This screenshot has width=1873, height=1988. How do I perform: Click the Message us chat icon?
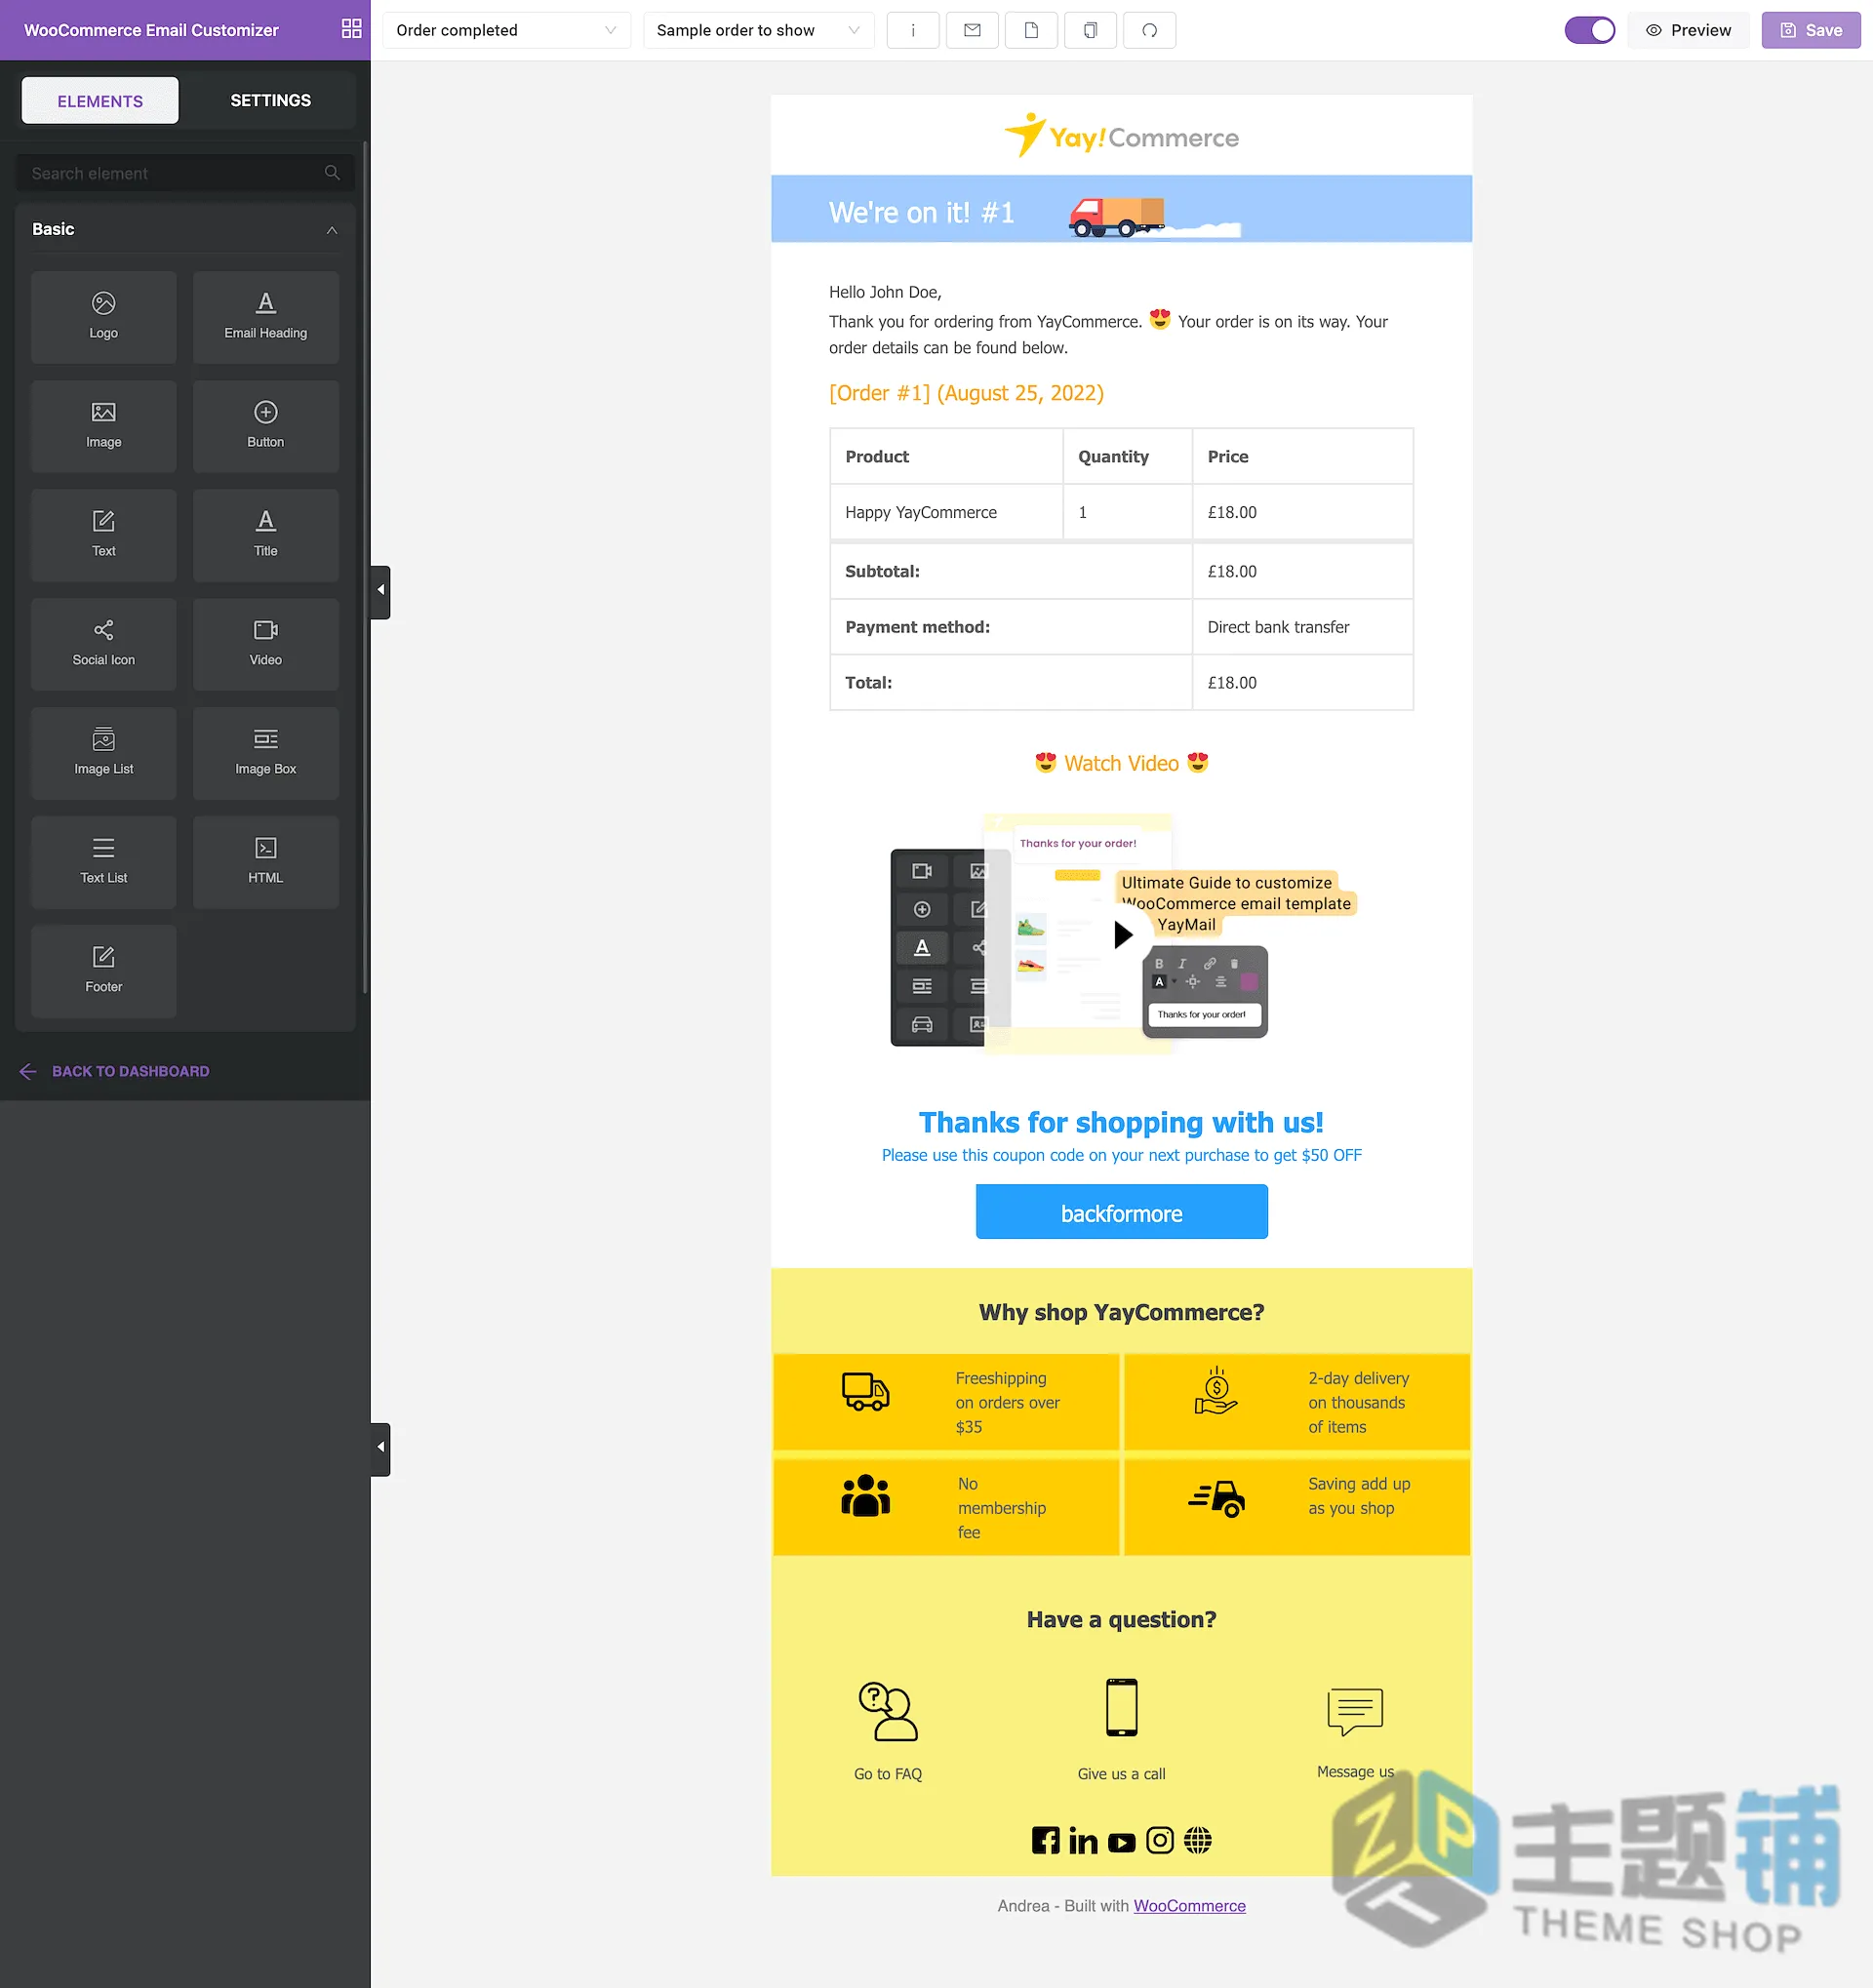click(1355, 1711)
